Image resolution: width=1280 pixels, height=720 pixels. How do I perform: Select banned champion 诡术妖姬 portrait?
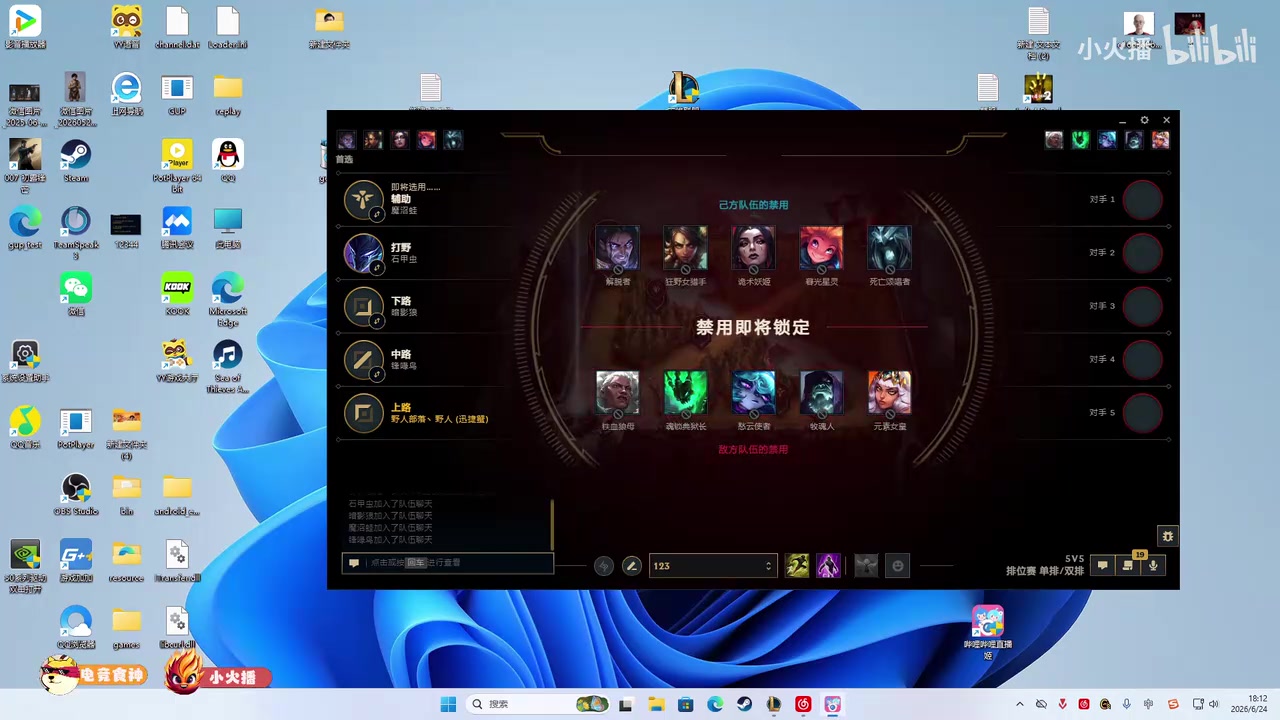click(753, 247)
